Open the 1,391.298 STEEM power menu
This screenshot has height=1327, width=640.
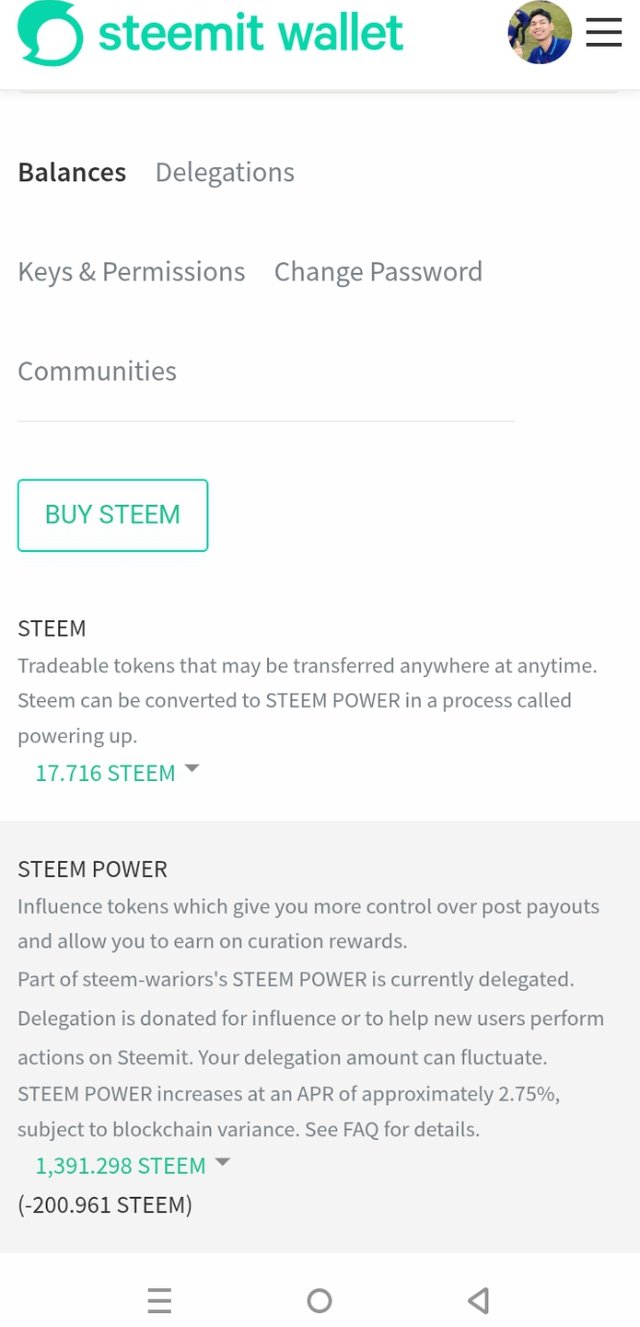coord(120,1166)
